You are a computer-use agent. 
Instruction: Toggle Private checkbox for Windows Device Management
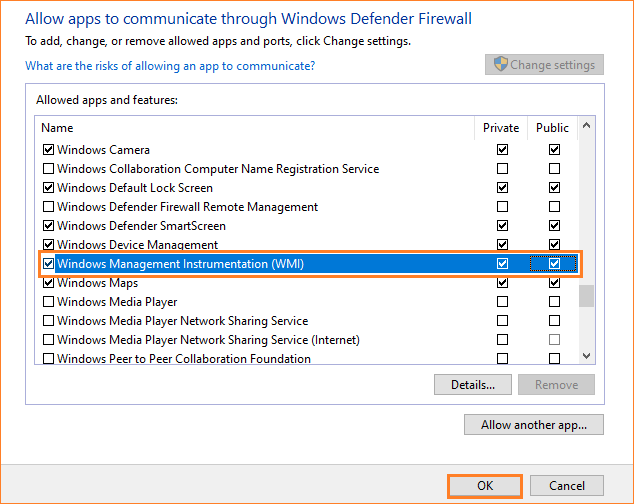pos(502,245)
